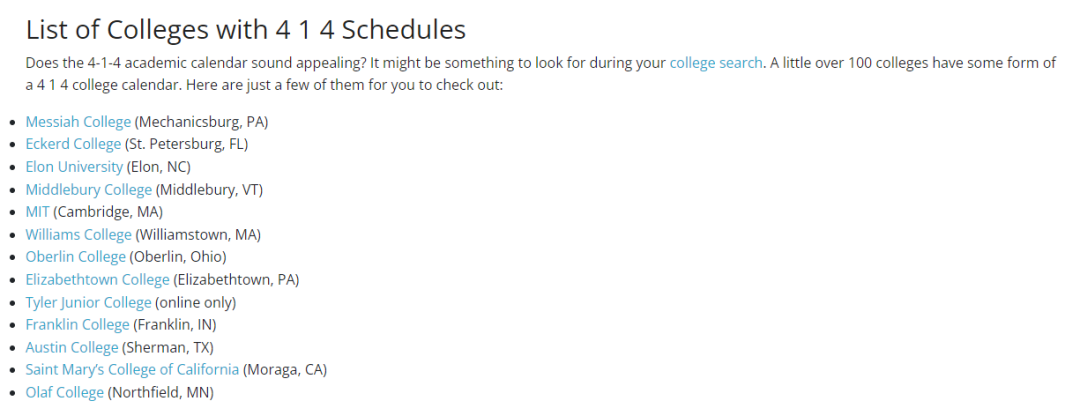Viewport: 1080px width, 416px height.
Task: Click the Franklin College link
Action: pyautogui.click(x=77, y=324)
